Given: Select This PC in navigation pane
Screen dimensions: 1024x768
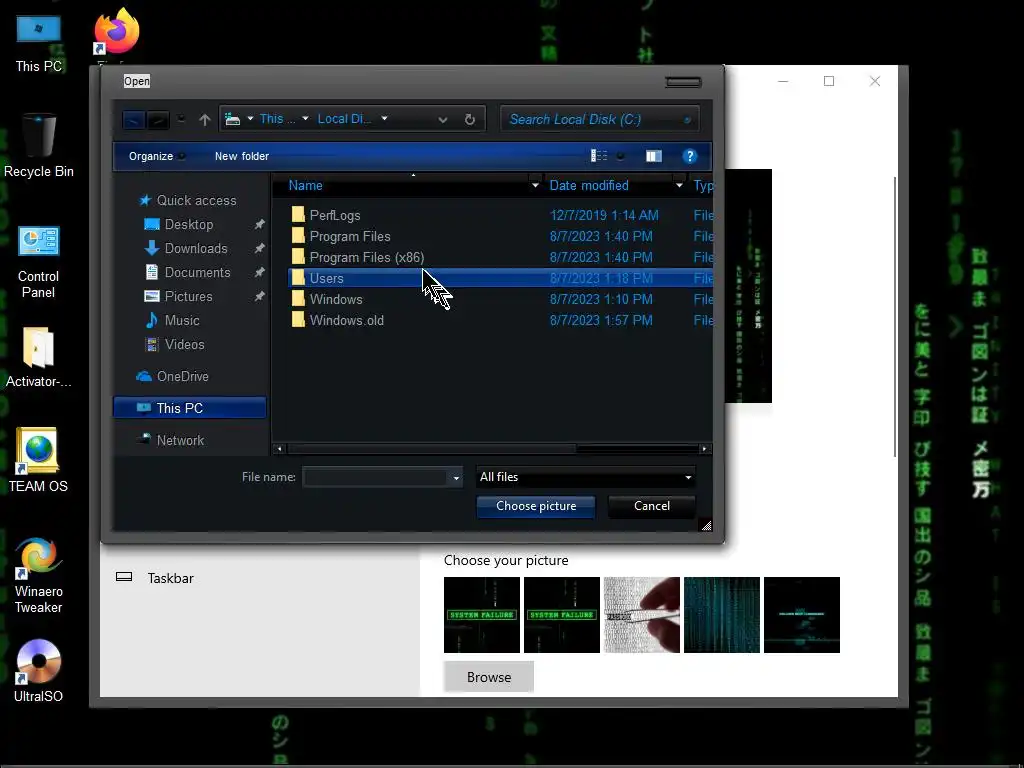Looking at the screenshot, I should coord(189,408).
